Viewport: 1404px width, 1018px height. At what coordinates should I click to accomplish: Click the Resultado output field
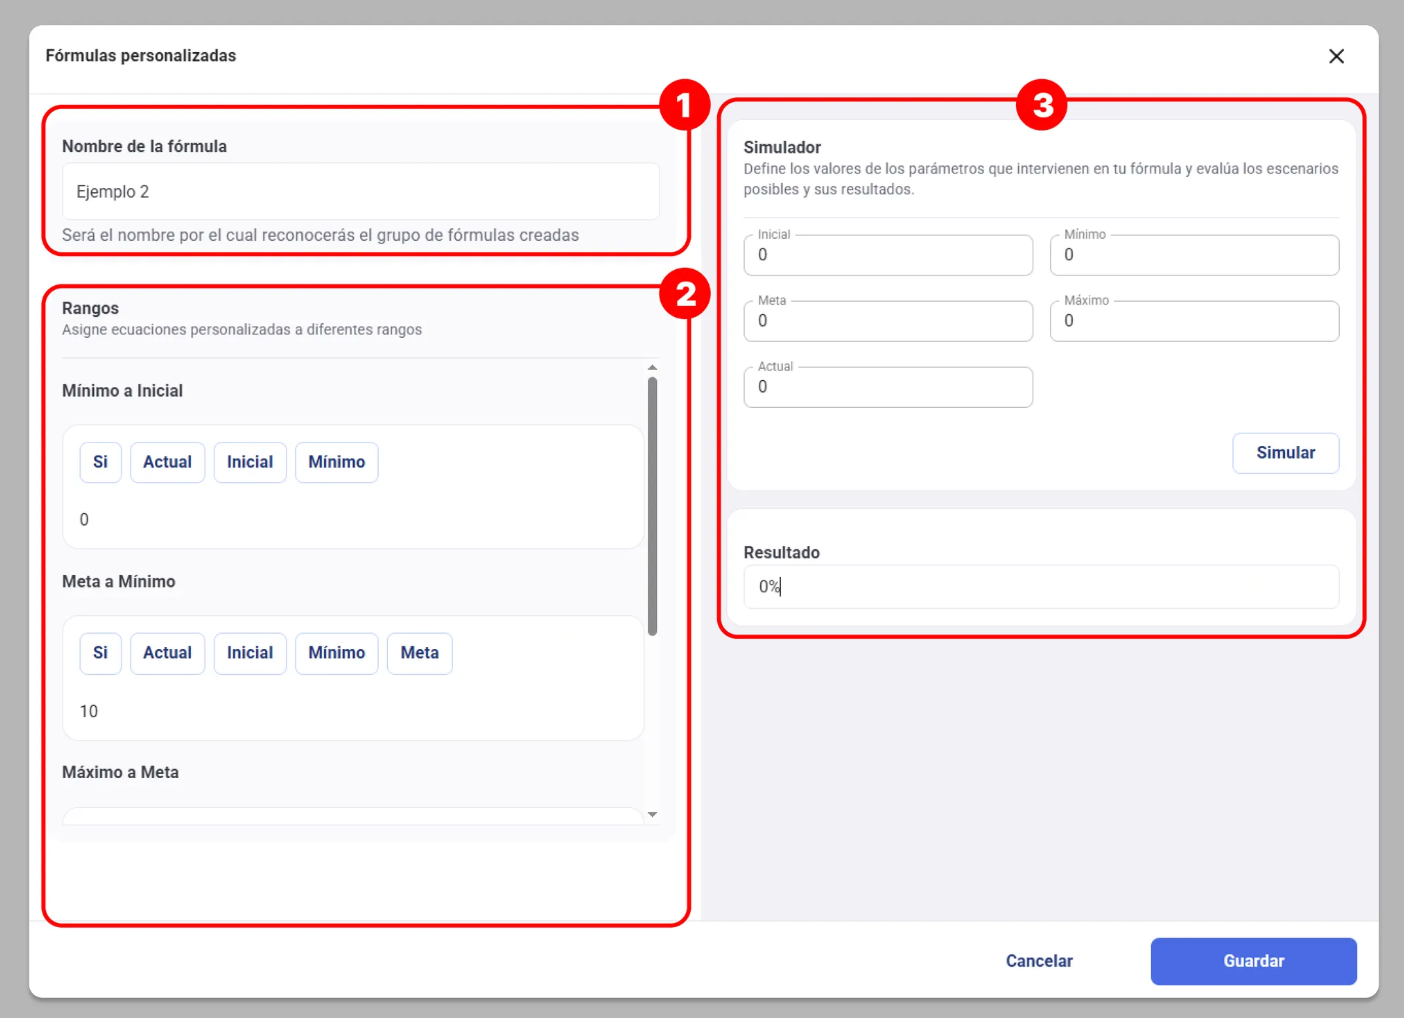(x=1040, y=587)
